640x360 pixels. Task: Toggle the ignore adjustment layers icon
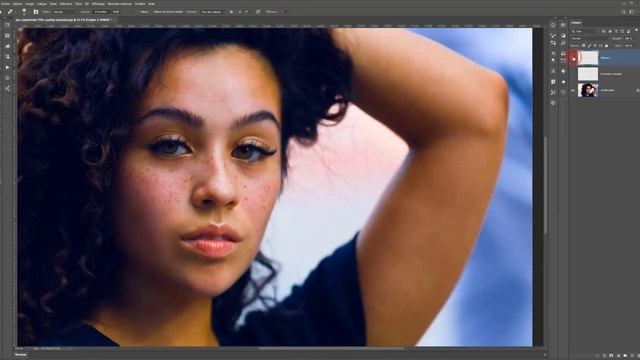point(231,12)
